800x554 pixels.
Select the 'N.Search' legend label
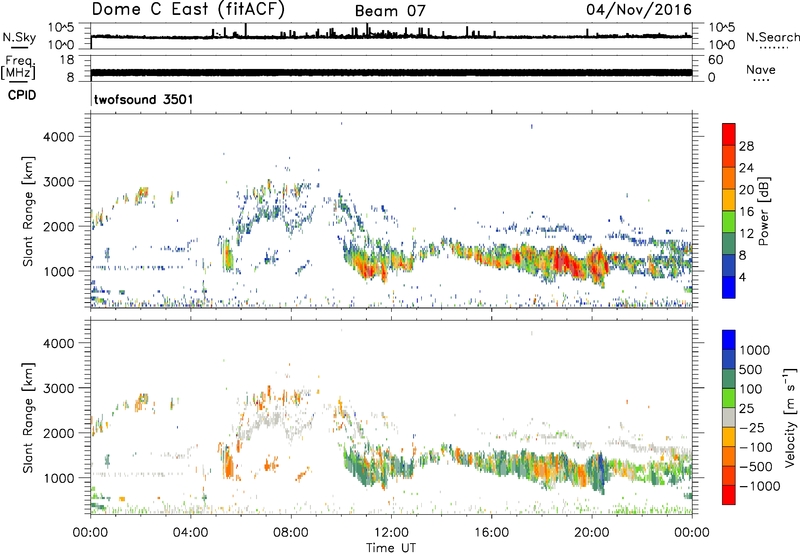pos(772,37)
